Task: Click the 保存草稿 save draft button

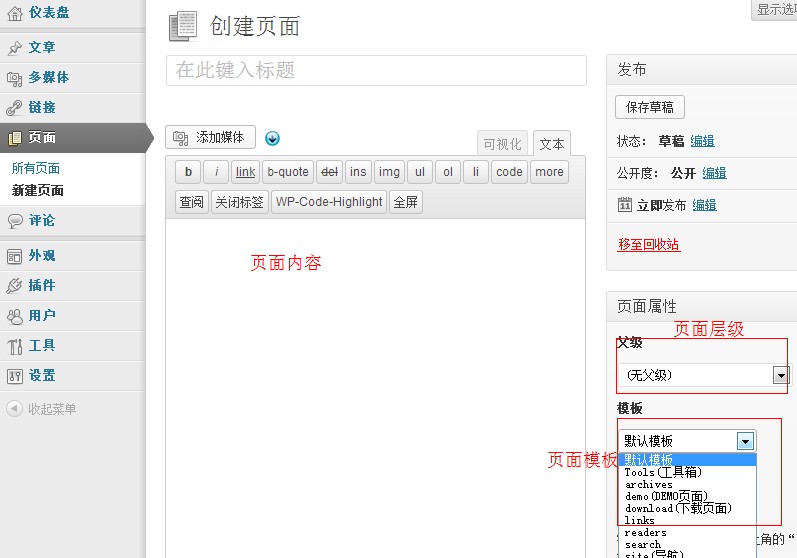Action: pyautogui.click(x=649, y=107)
